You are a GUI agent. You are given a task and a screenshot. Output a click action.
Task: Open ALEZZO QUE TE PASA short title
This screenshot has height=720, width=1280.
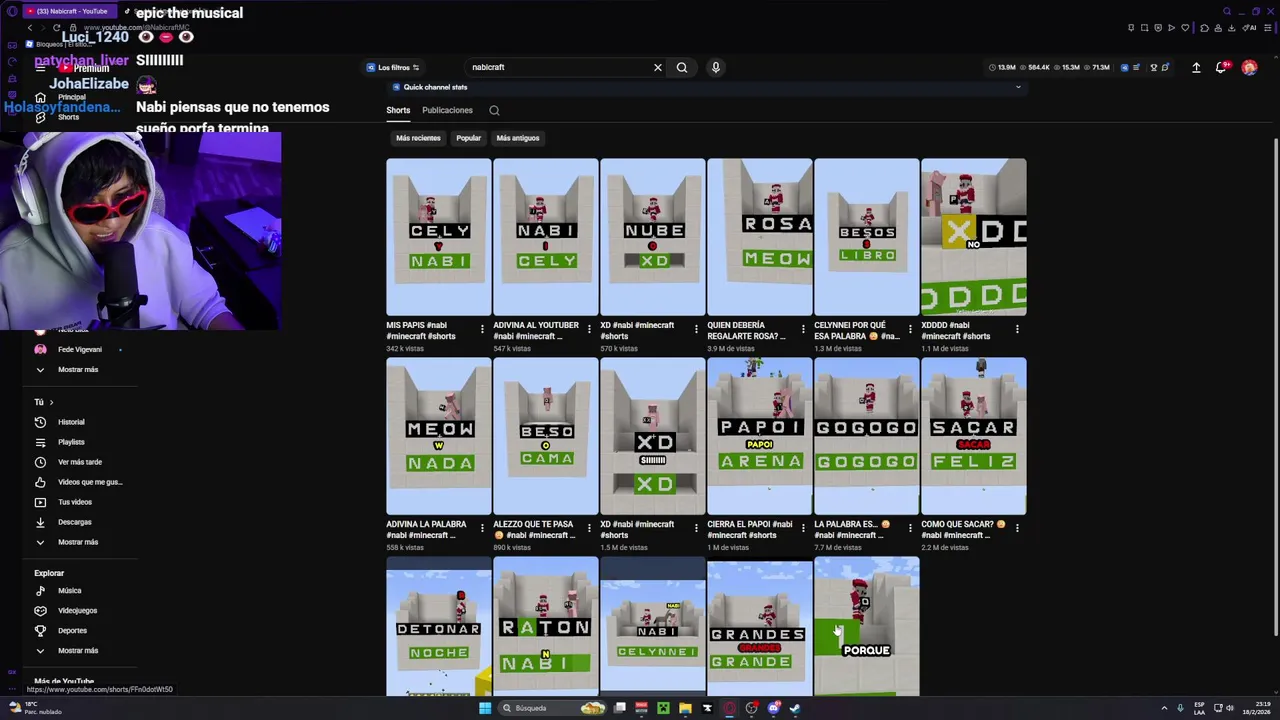pyautogui.click(x=534, y=529)
